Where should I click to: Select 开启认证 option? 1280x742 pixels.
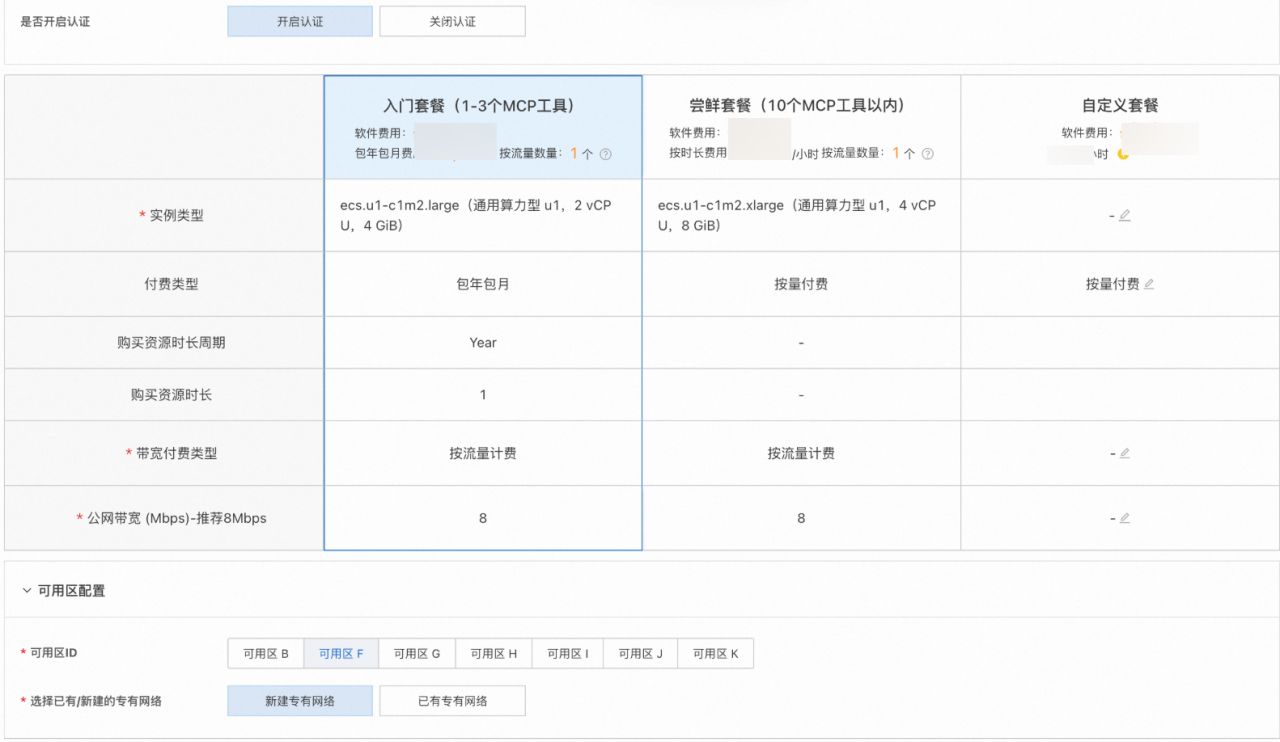[300, 21]
